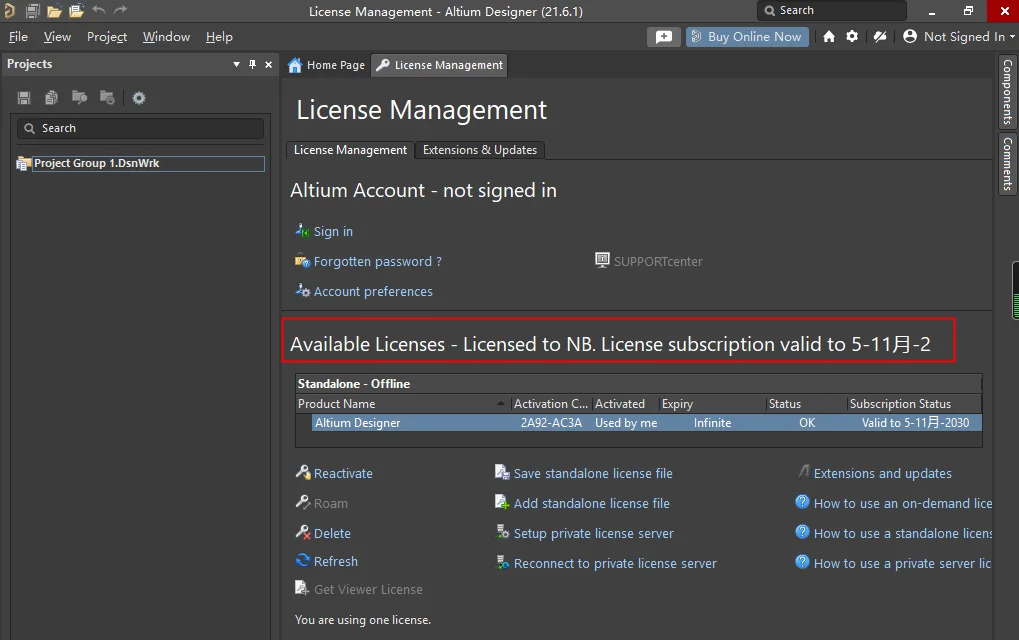Click the Projects panel settings gear icon

pyautogui.click(x=139, y=98)
